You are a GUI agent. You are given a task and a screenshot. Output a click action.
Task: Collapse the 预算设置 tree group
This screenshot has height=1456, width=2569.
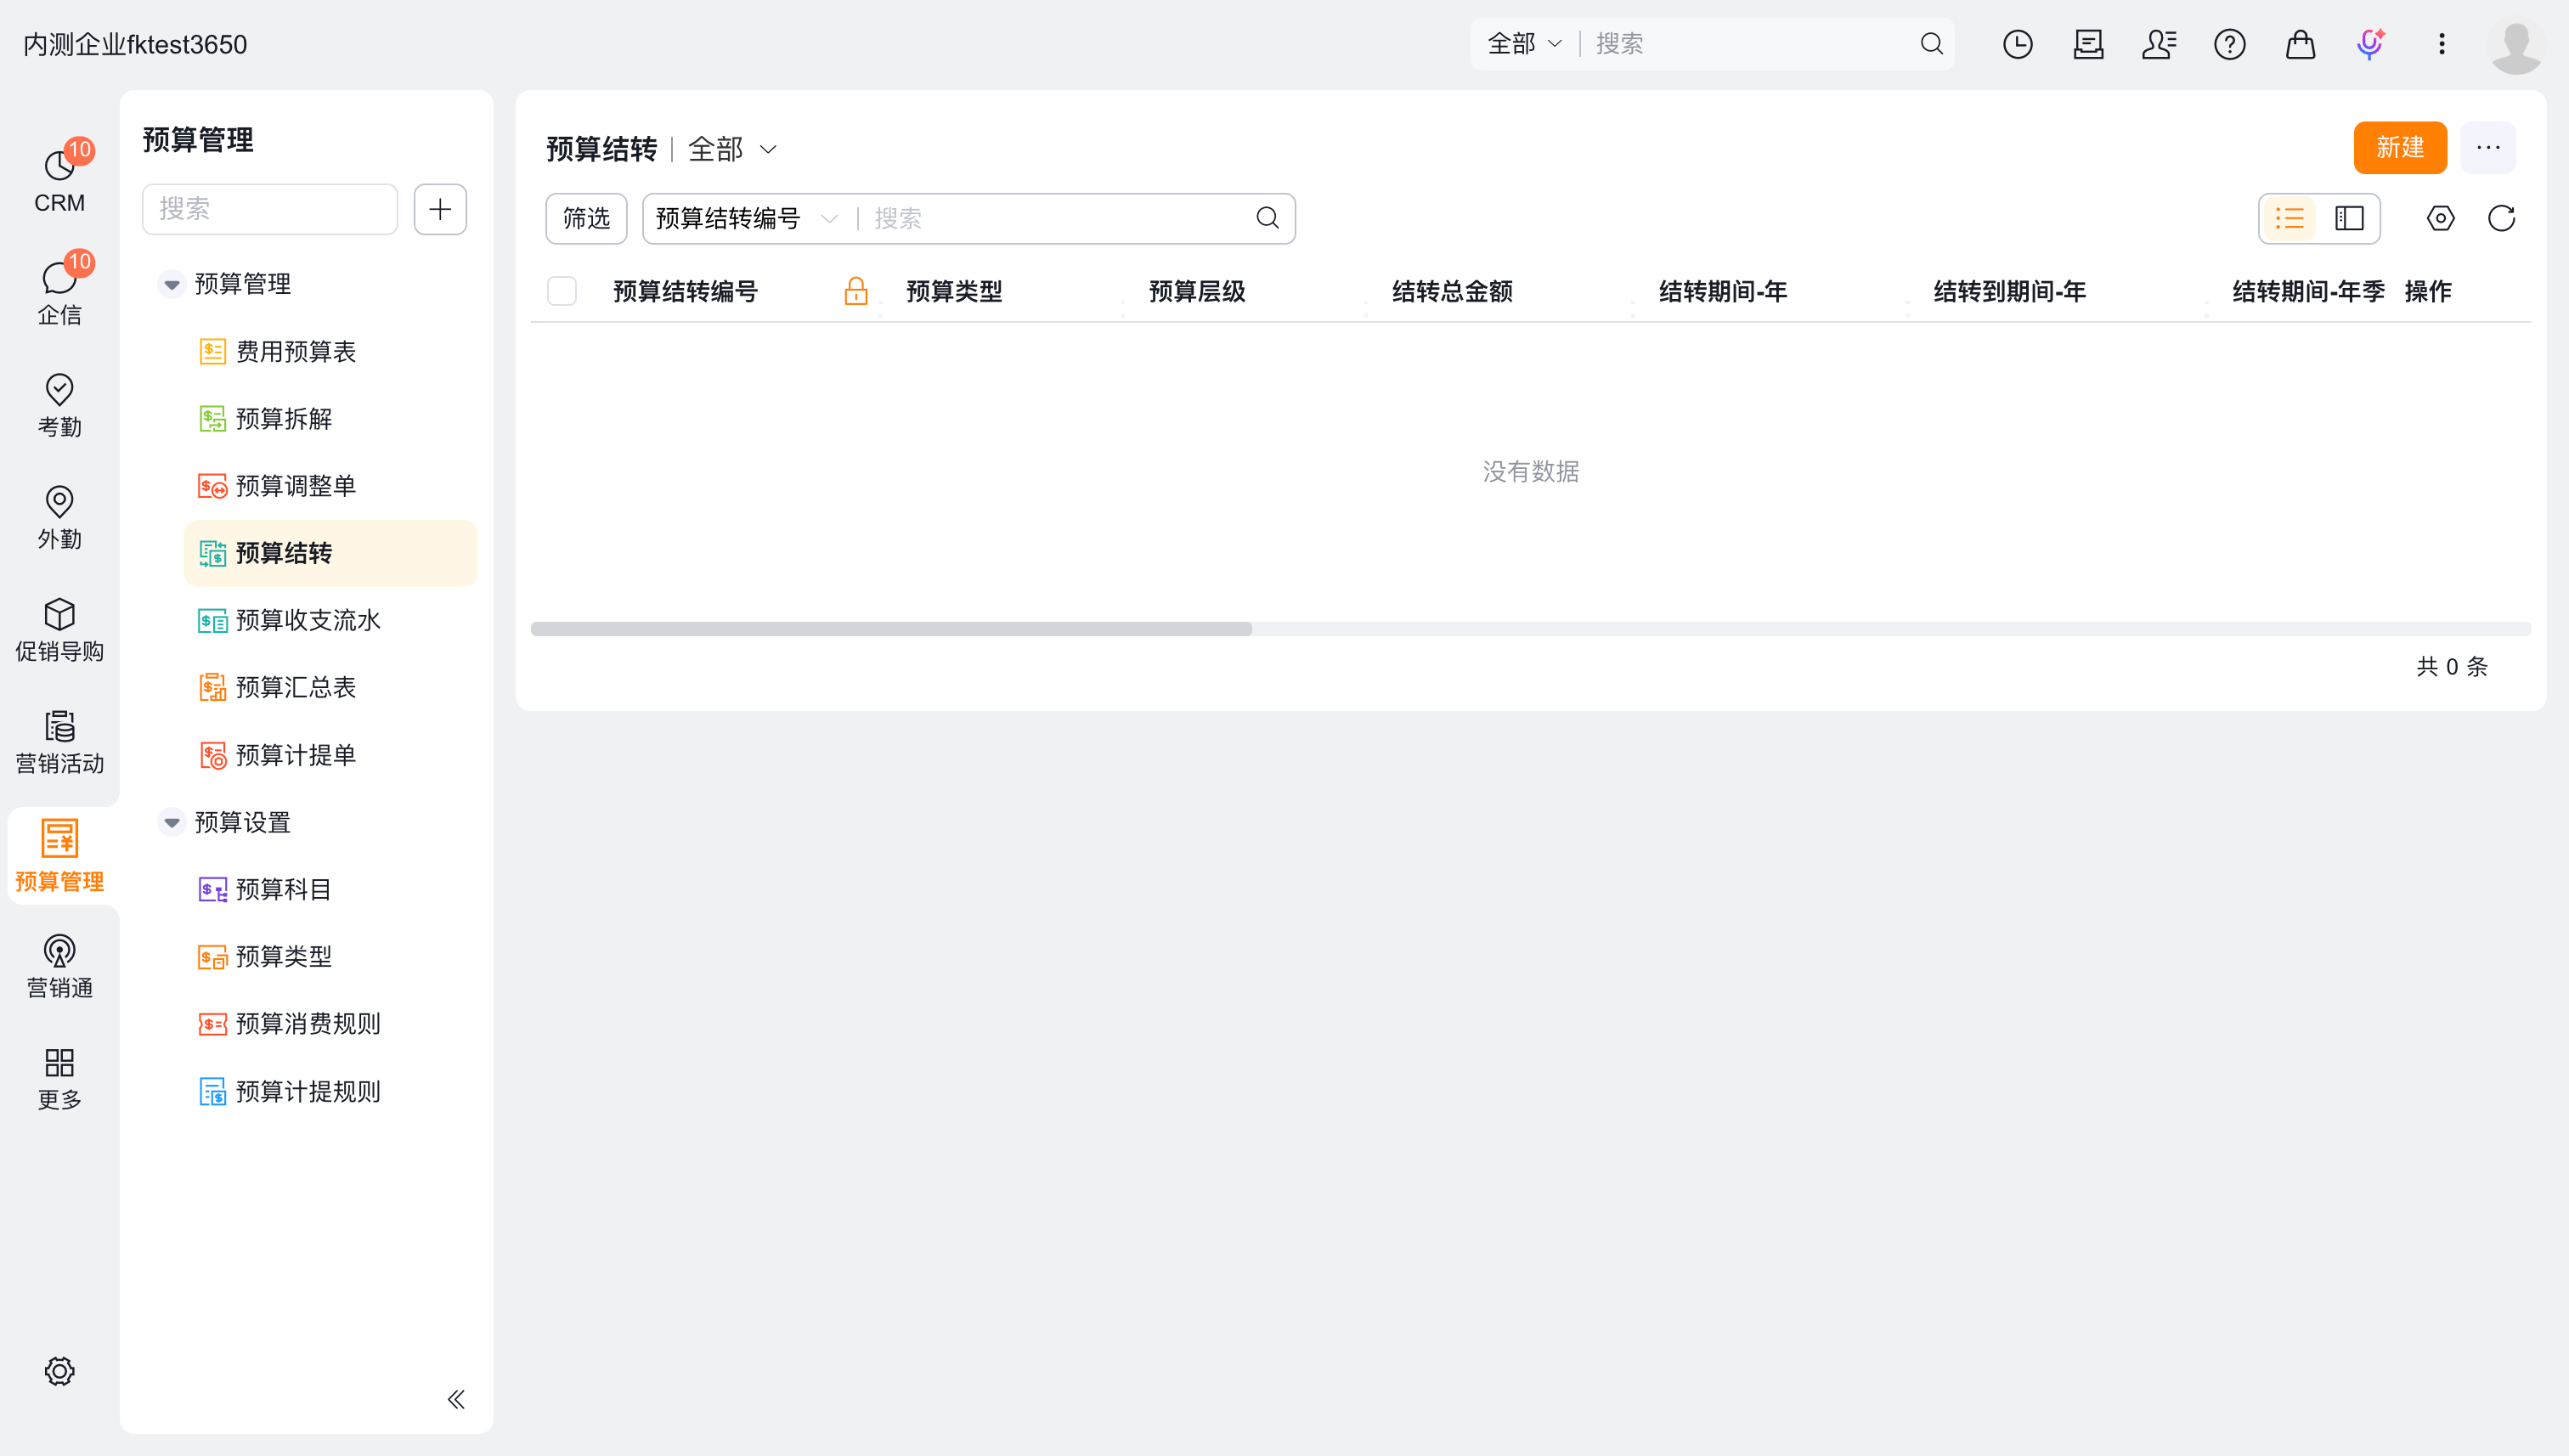pos(172,822)
